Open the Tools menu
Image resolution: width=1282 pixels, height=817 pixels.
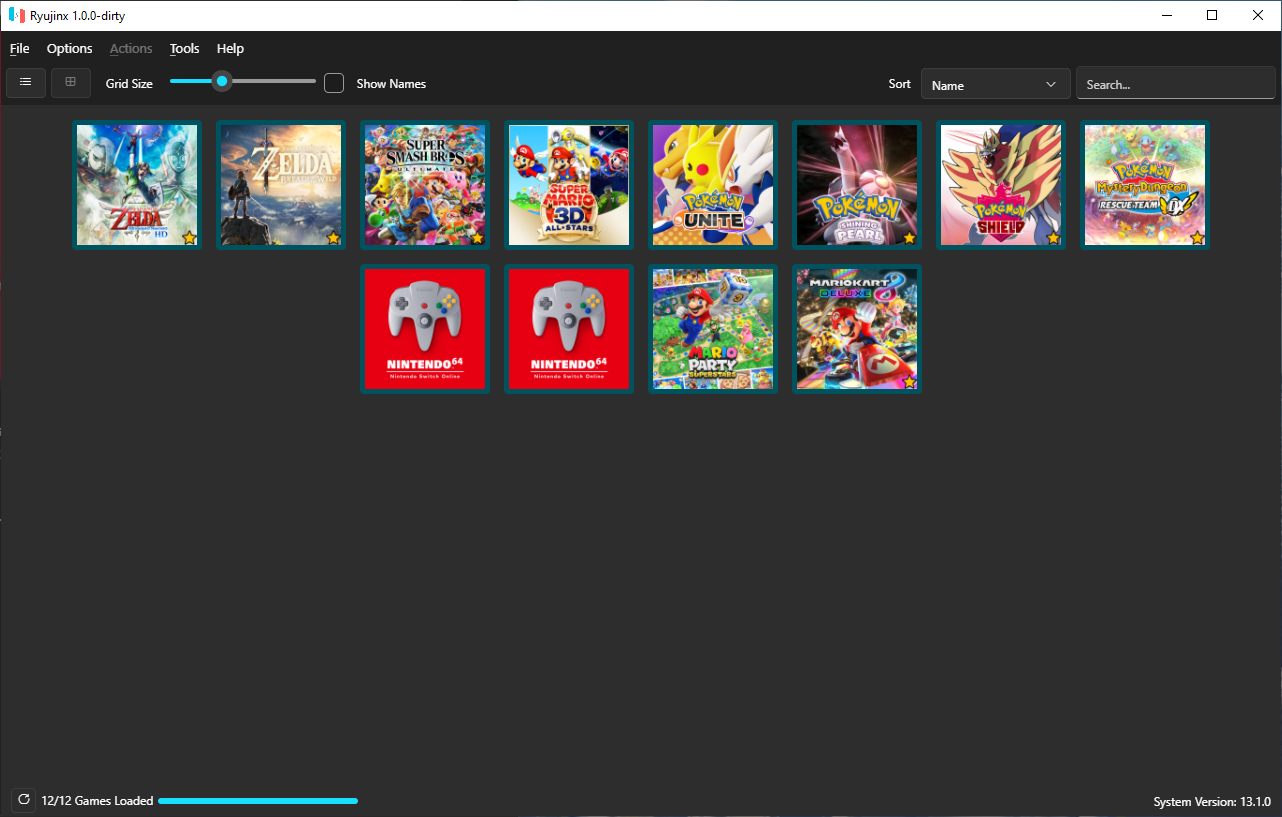(184, 48)
